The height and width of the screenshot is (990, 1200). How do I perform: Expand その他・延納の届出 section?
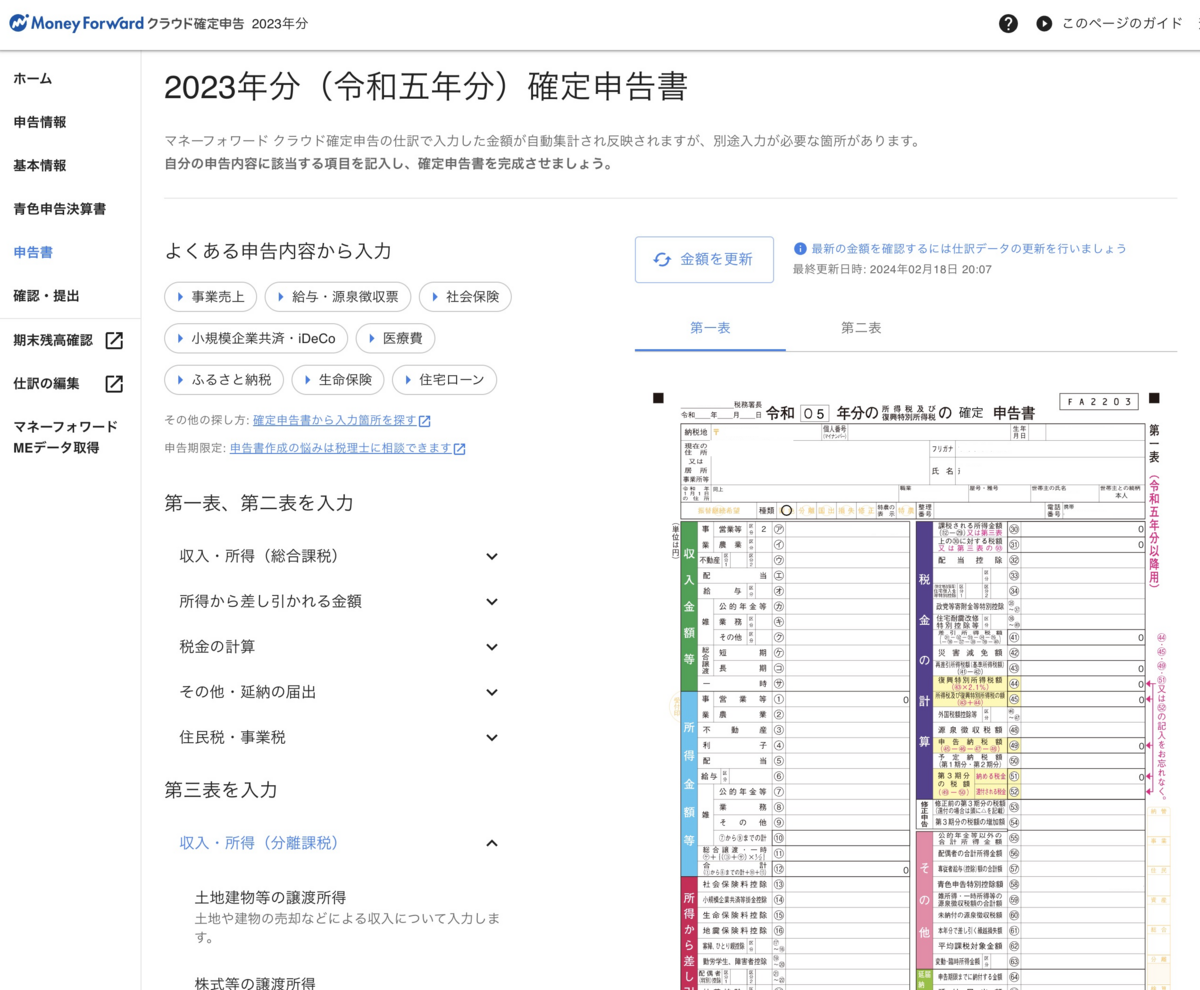pos(338,692)
